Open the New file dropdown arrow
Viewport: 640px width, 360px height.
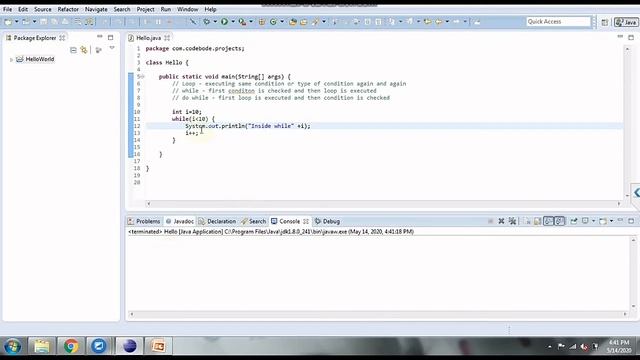click(16, 22)
